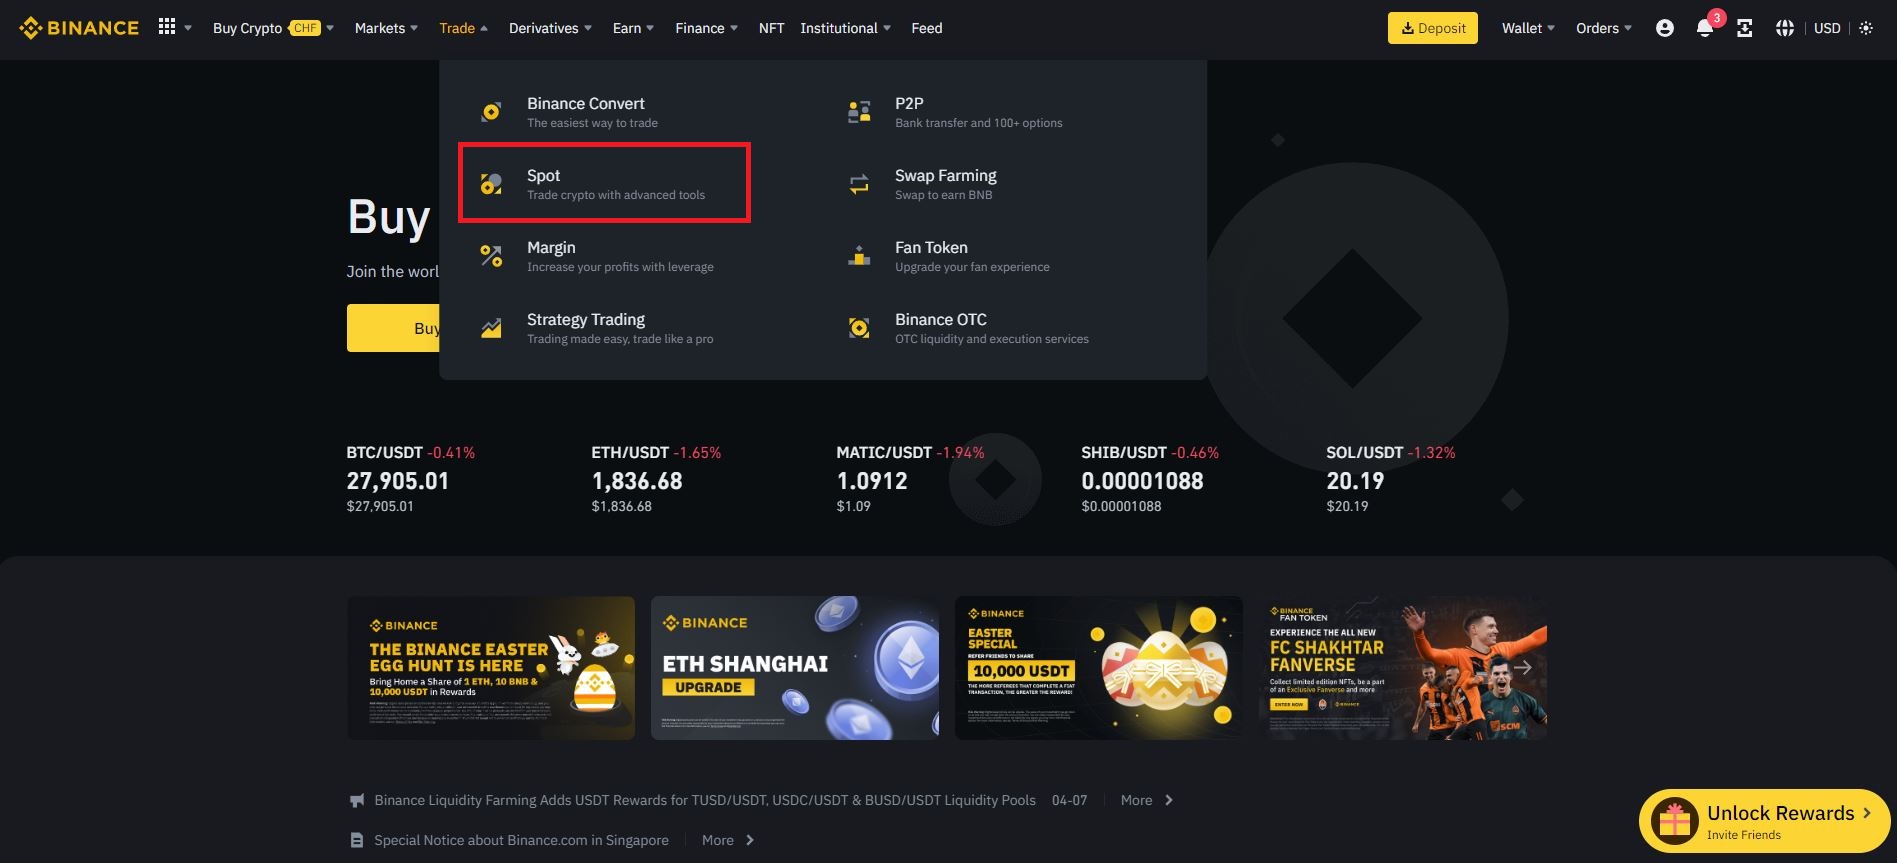Open the Derivatives dropdown menu
This screenshot has width=1897, height=863.
coord(550,28)
